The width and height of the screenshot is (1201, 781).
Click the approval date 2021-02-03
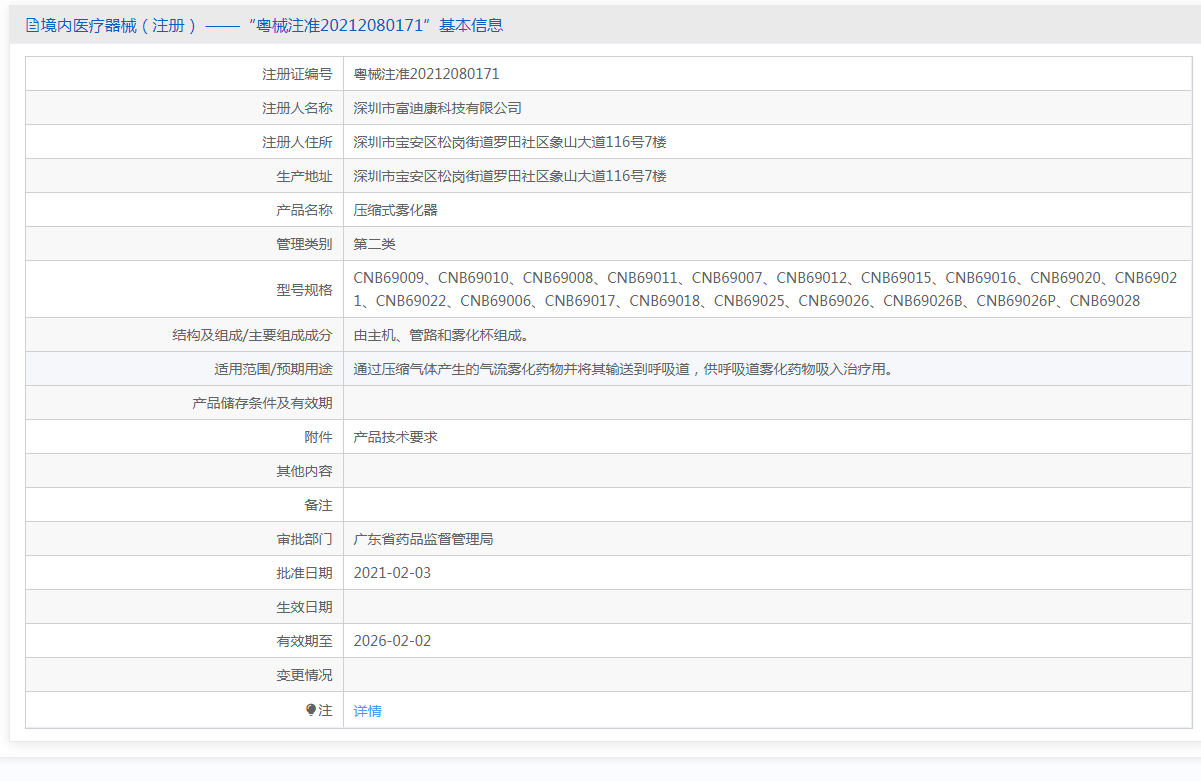pos(392,573)
